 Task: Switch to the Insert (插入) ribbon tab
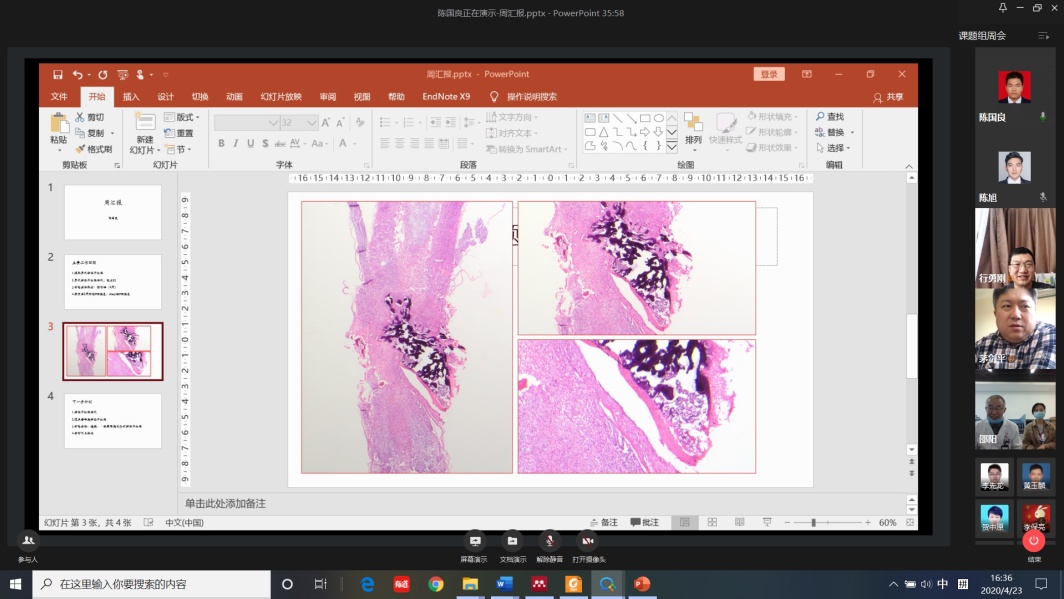coord(131,97)
